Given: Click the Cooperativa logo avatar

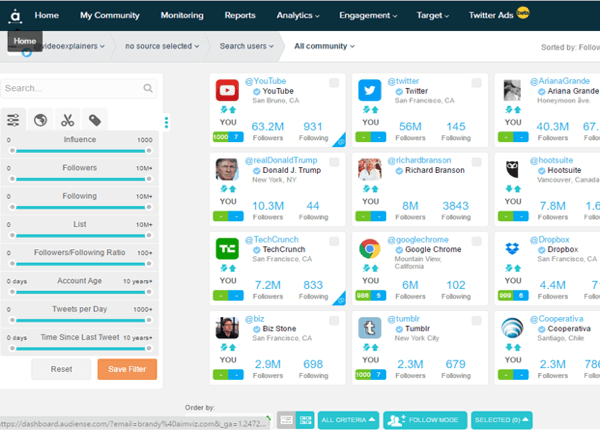Looking at the screenshot, I should click(512, 328).
